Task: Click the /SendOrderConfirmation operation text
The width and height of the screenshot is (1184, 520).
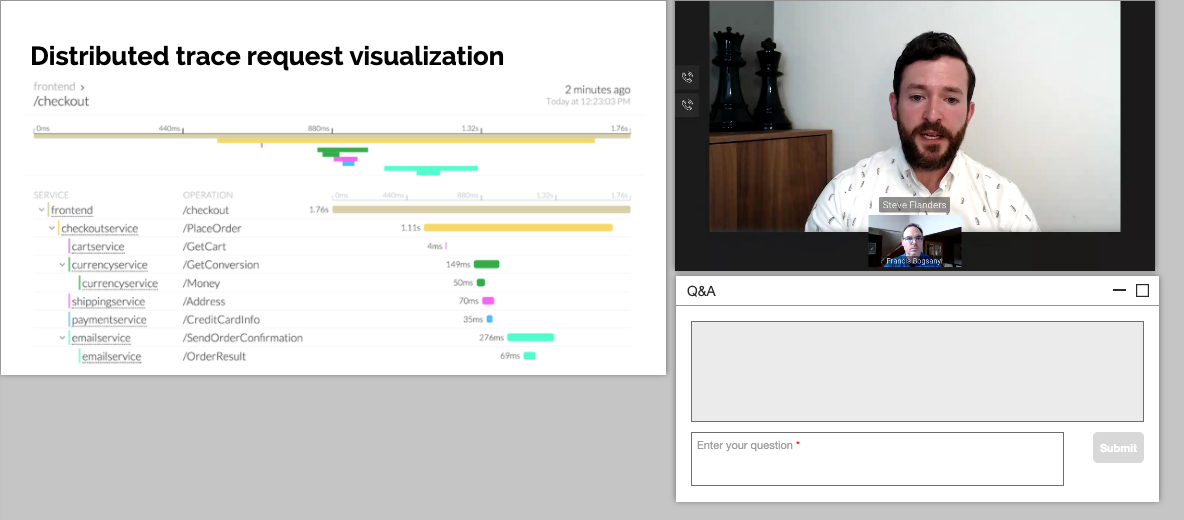Action: click(242, 338)
